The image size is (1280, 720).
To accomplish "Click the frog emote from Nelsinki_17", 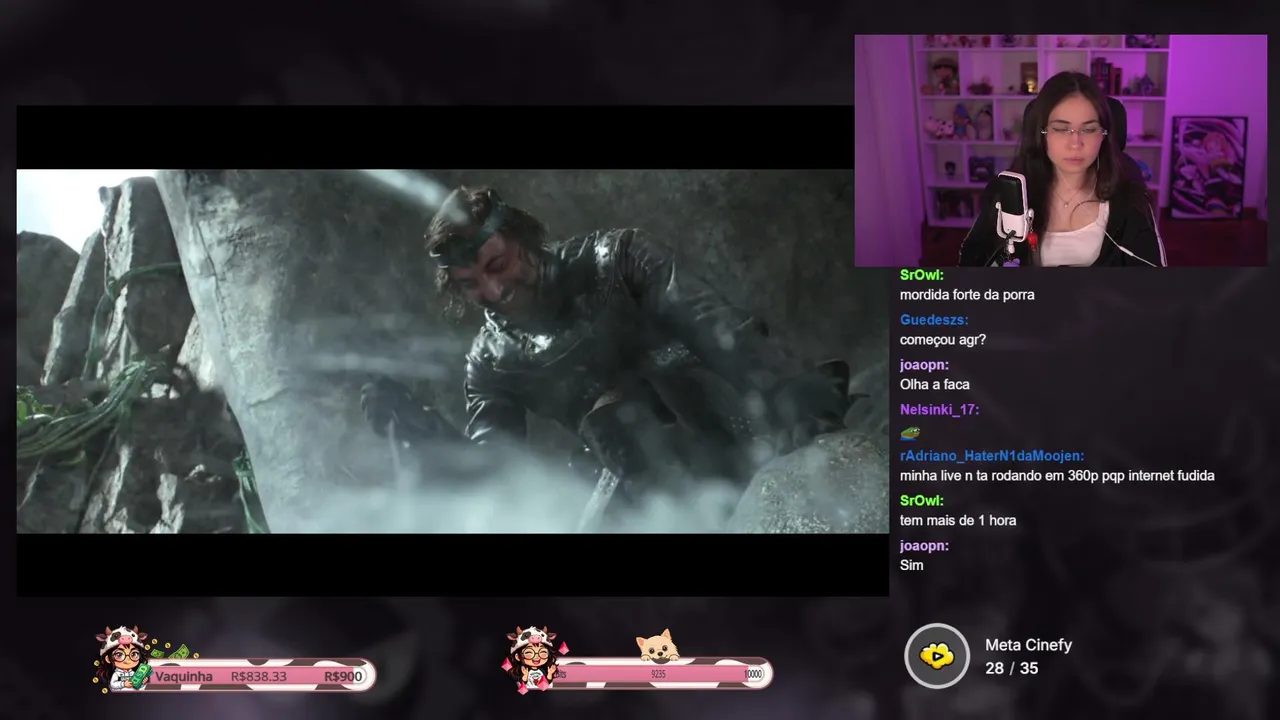I will [910, 432].
